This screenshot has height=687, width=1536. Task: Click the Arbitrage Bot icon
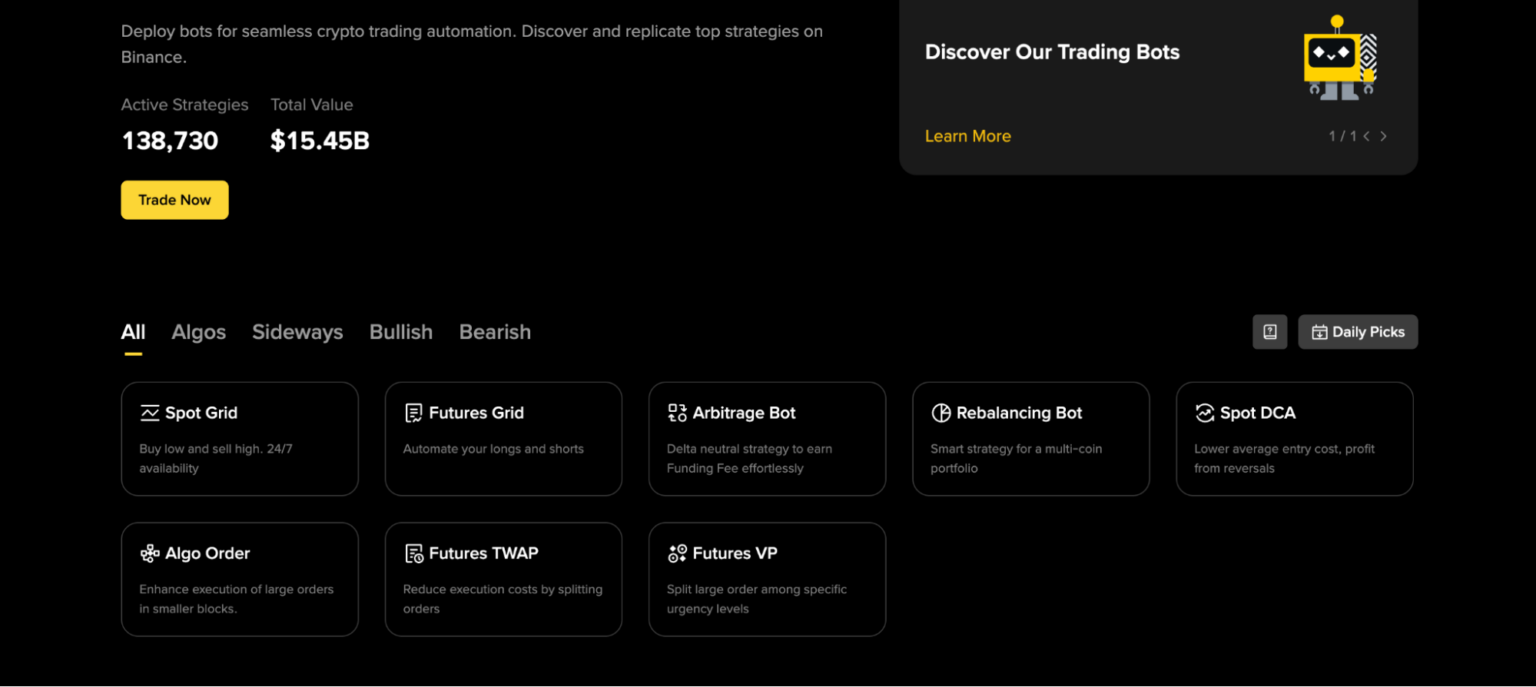pos(677,413)
